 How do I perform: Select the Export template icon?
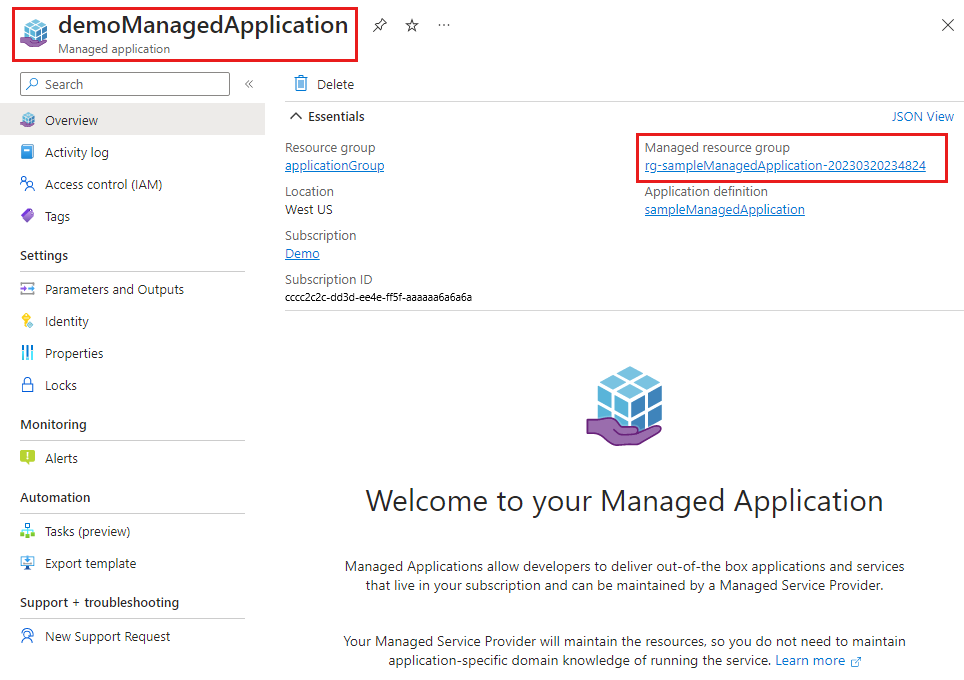[28, 563]
